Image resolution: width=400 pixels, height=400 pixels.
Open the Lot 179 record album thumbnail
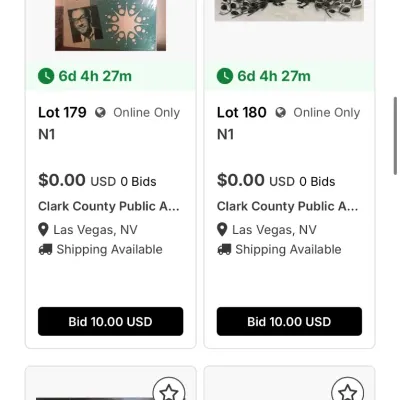[110, 25]
